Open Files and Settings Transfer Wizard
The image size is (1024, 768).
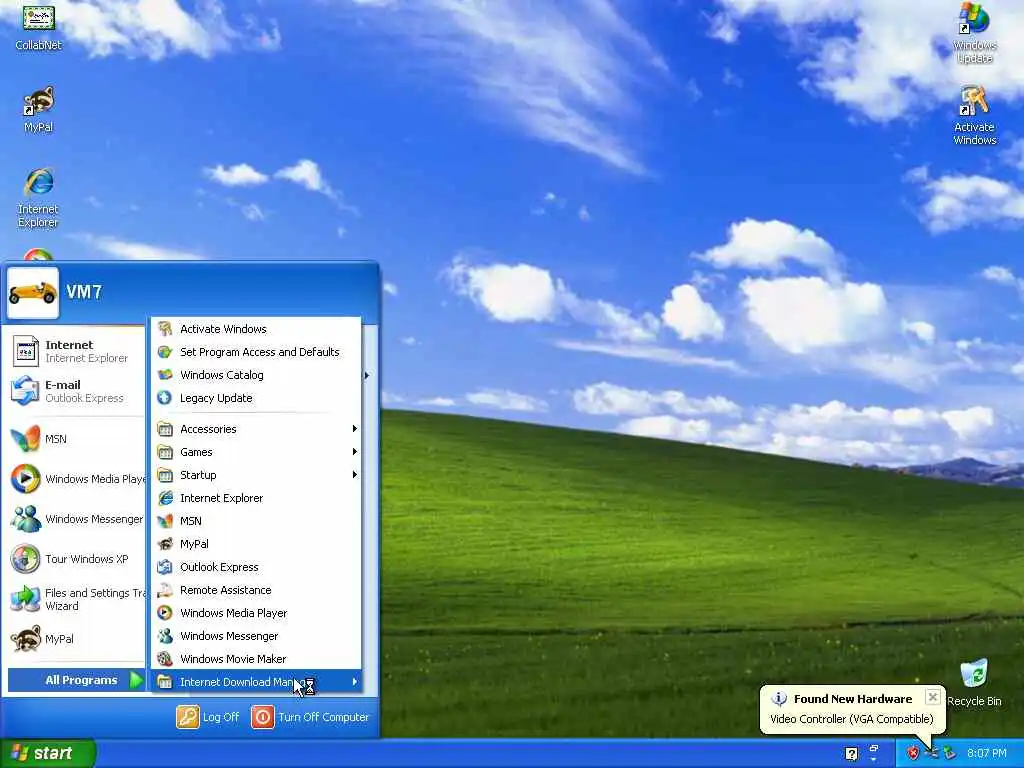76,599
